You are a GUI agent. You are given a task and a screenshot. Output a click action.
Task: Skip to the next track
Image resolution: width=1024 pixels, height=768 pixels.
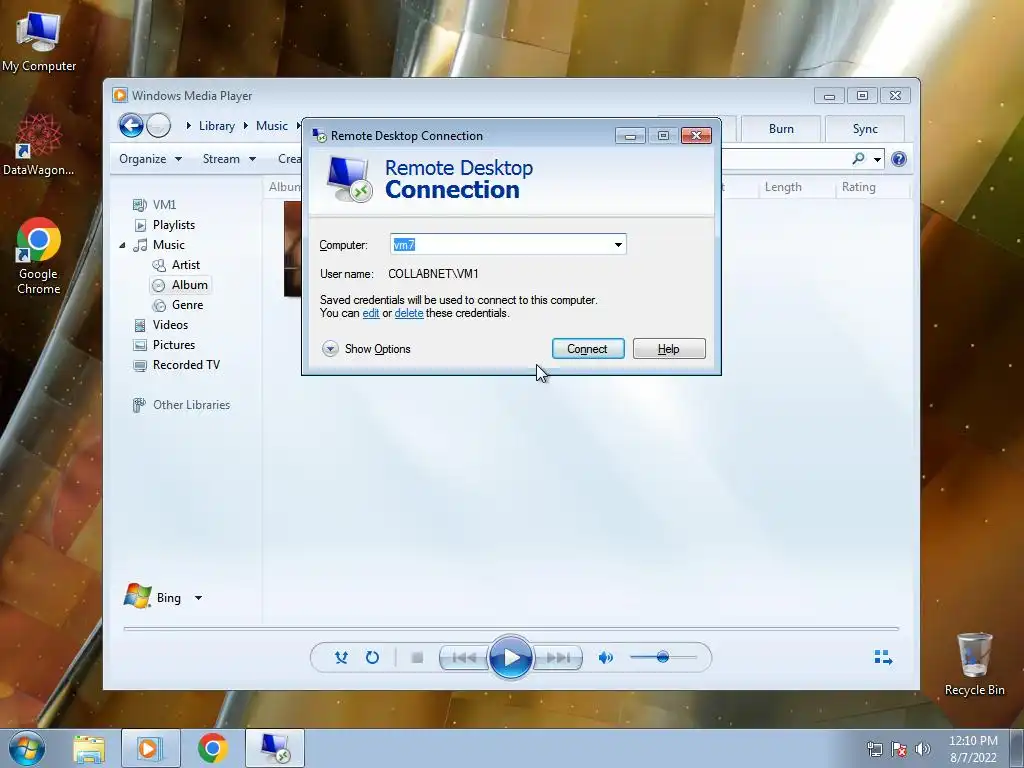click(x=557, y=658)
